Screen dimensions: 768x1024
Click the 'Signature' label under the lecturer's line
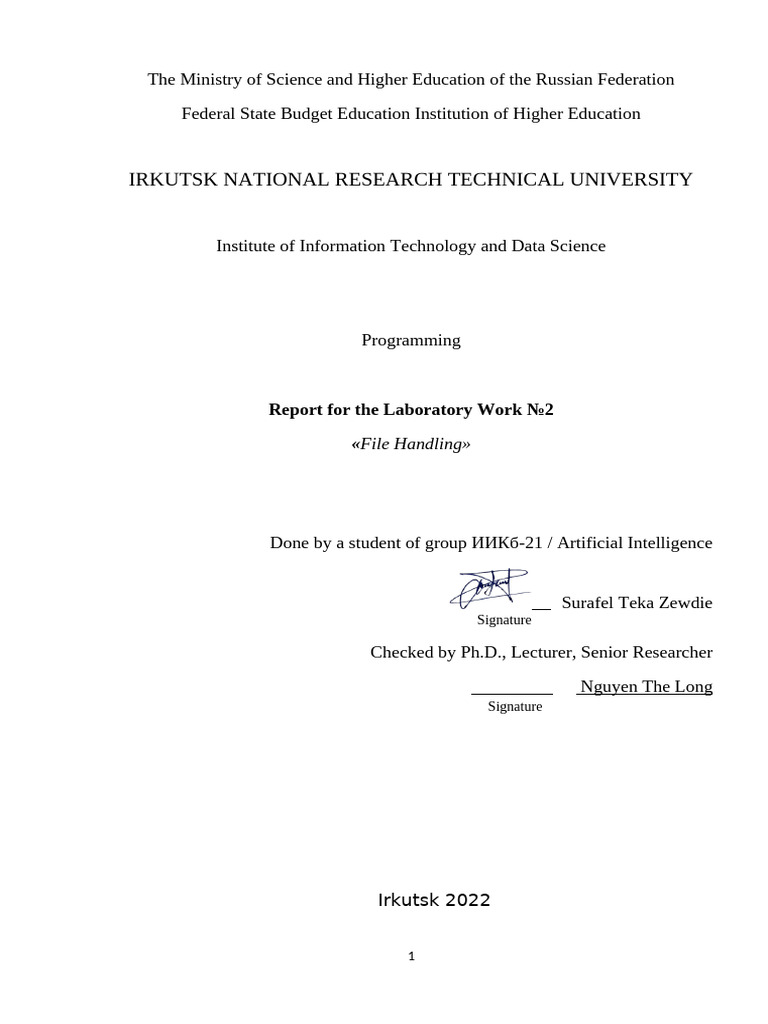[x=515, y=707]
